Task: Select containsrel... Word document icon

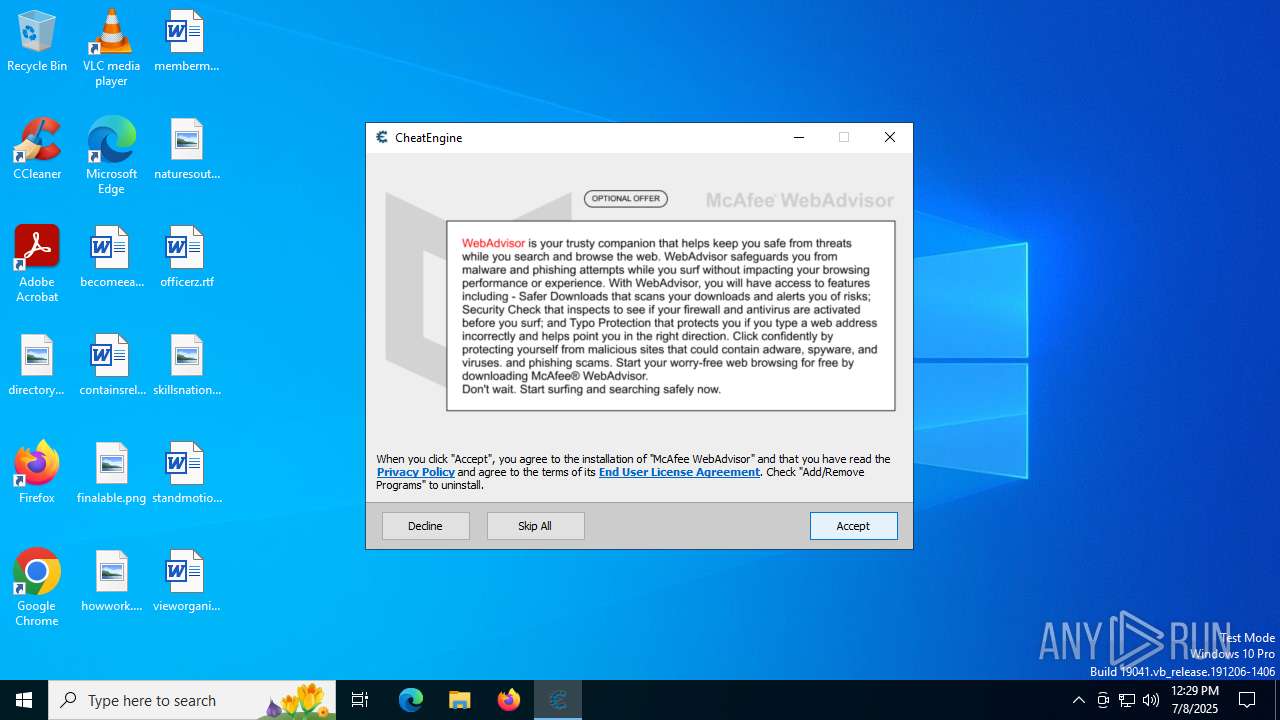Action: click(111, 365)
